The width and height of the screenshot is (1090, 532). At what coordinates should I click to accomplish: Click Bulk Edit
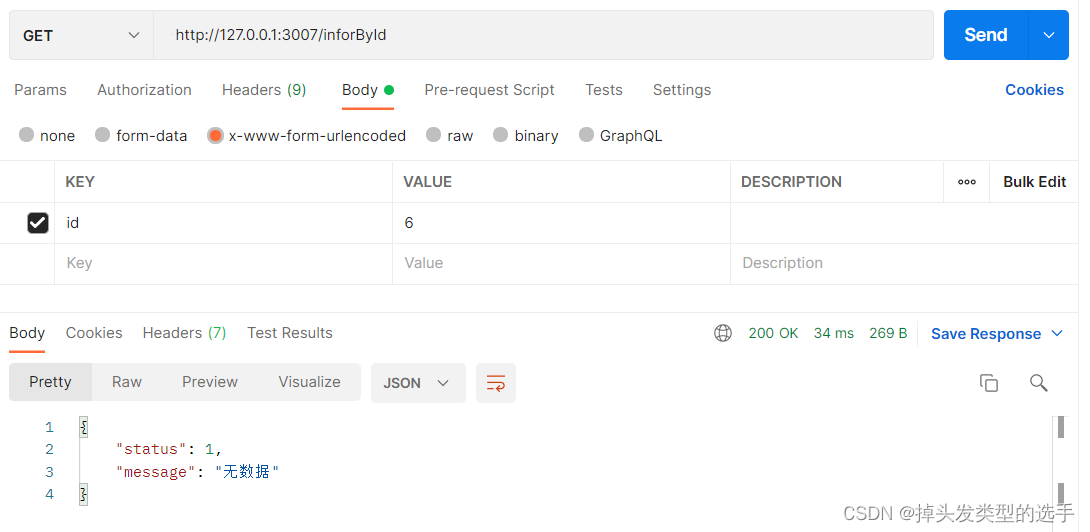coord(1034,182)
